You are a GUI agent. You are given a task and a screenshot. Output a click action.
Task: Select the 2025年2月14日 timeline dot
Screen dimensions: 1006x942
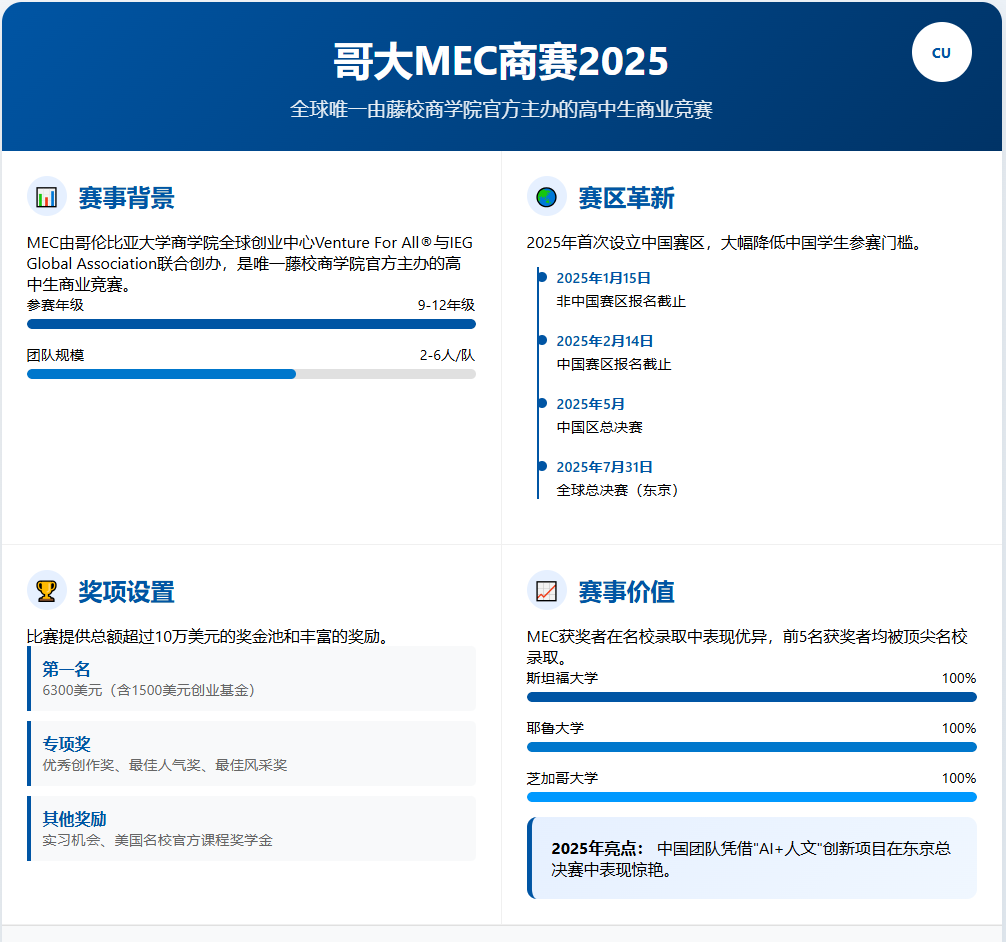click(x=542, y=340)
